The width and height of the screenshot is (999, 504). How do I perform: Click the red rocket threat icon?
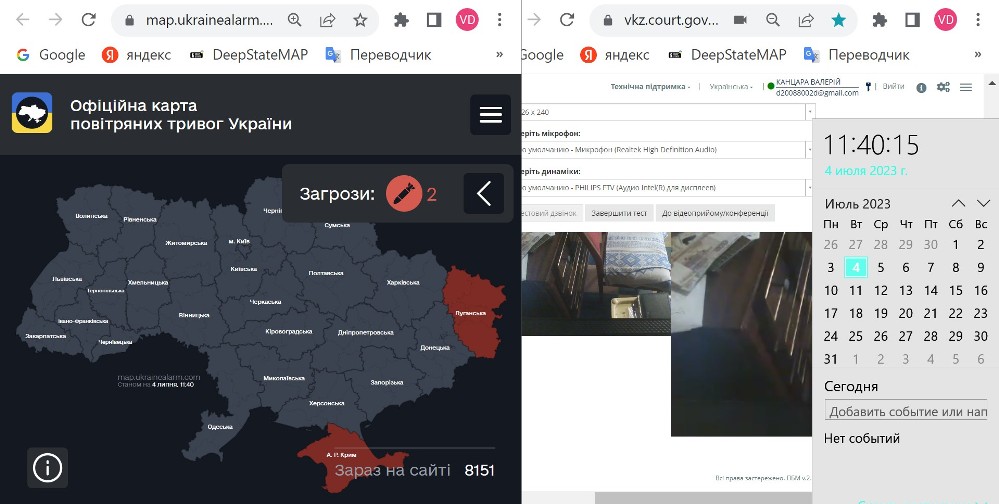click(404, 194)
